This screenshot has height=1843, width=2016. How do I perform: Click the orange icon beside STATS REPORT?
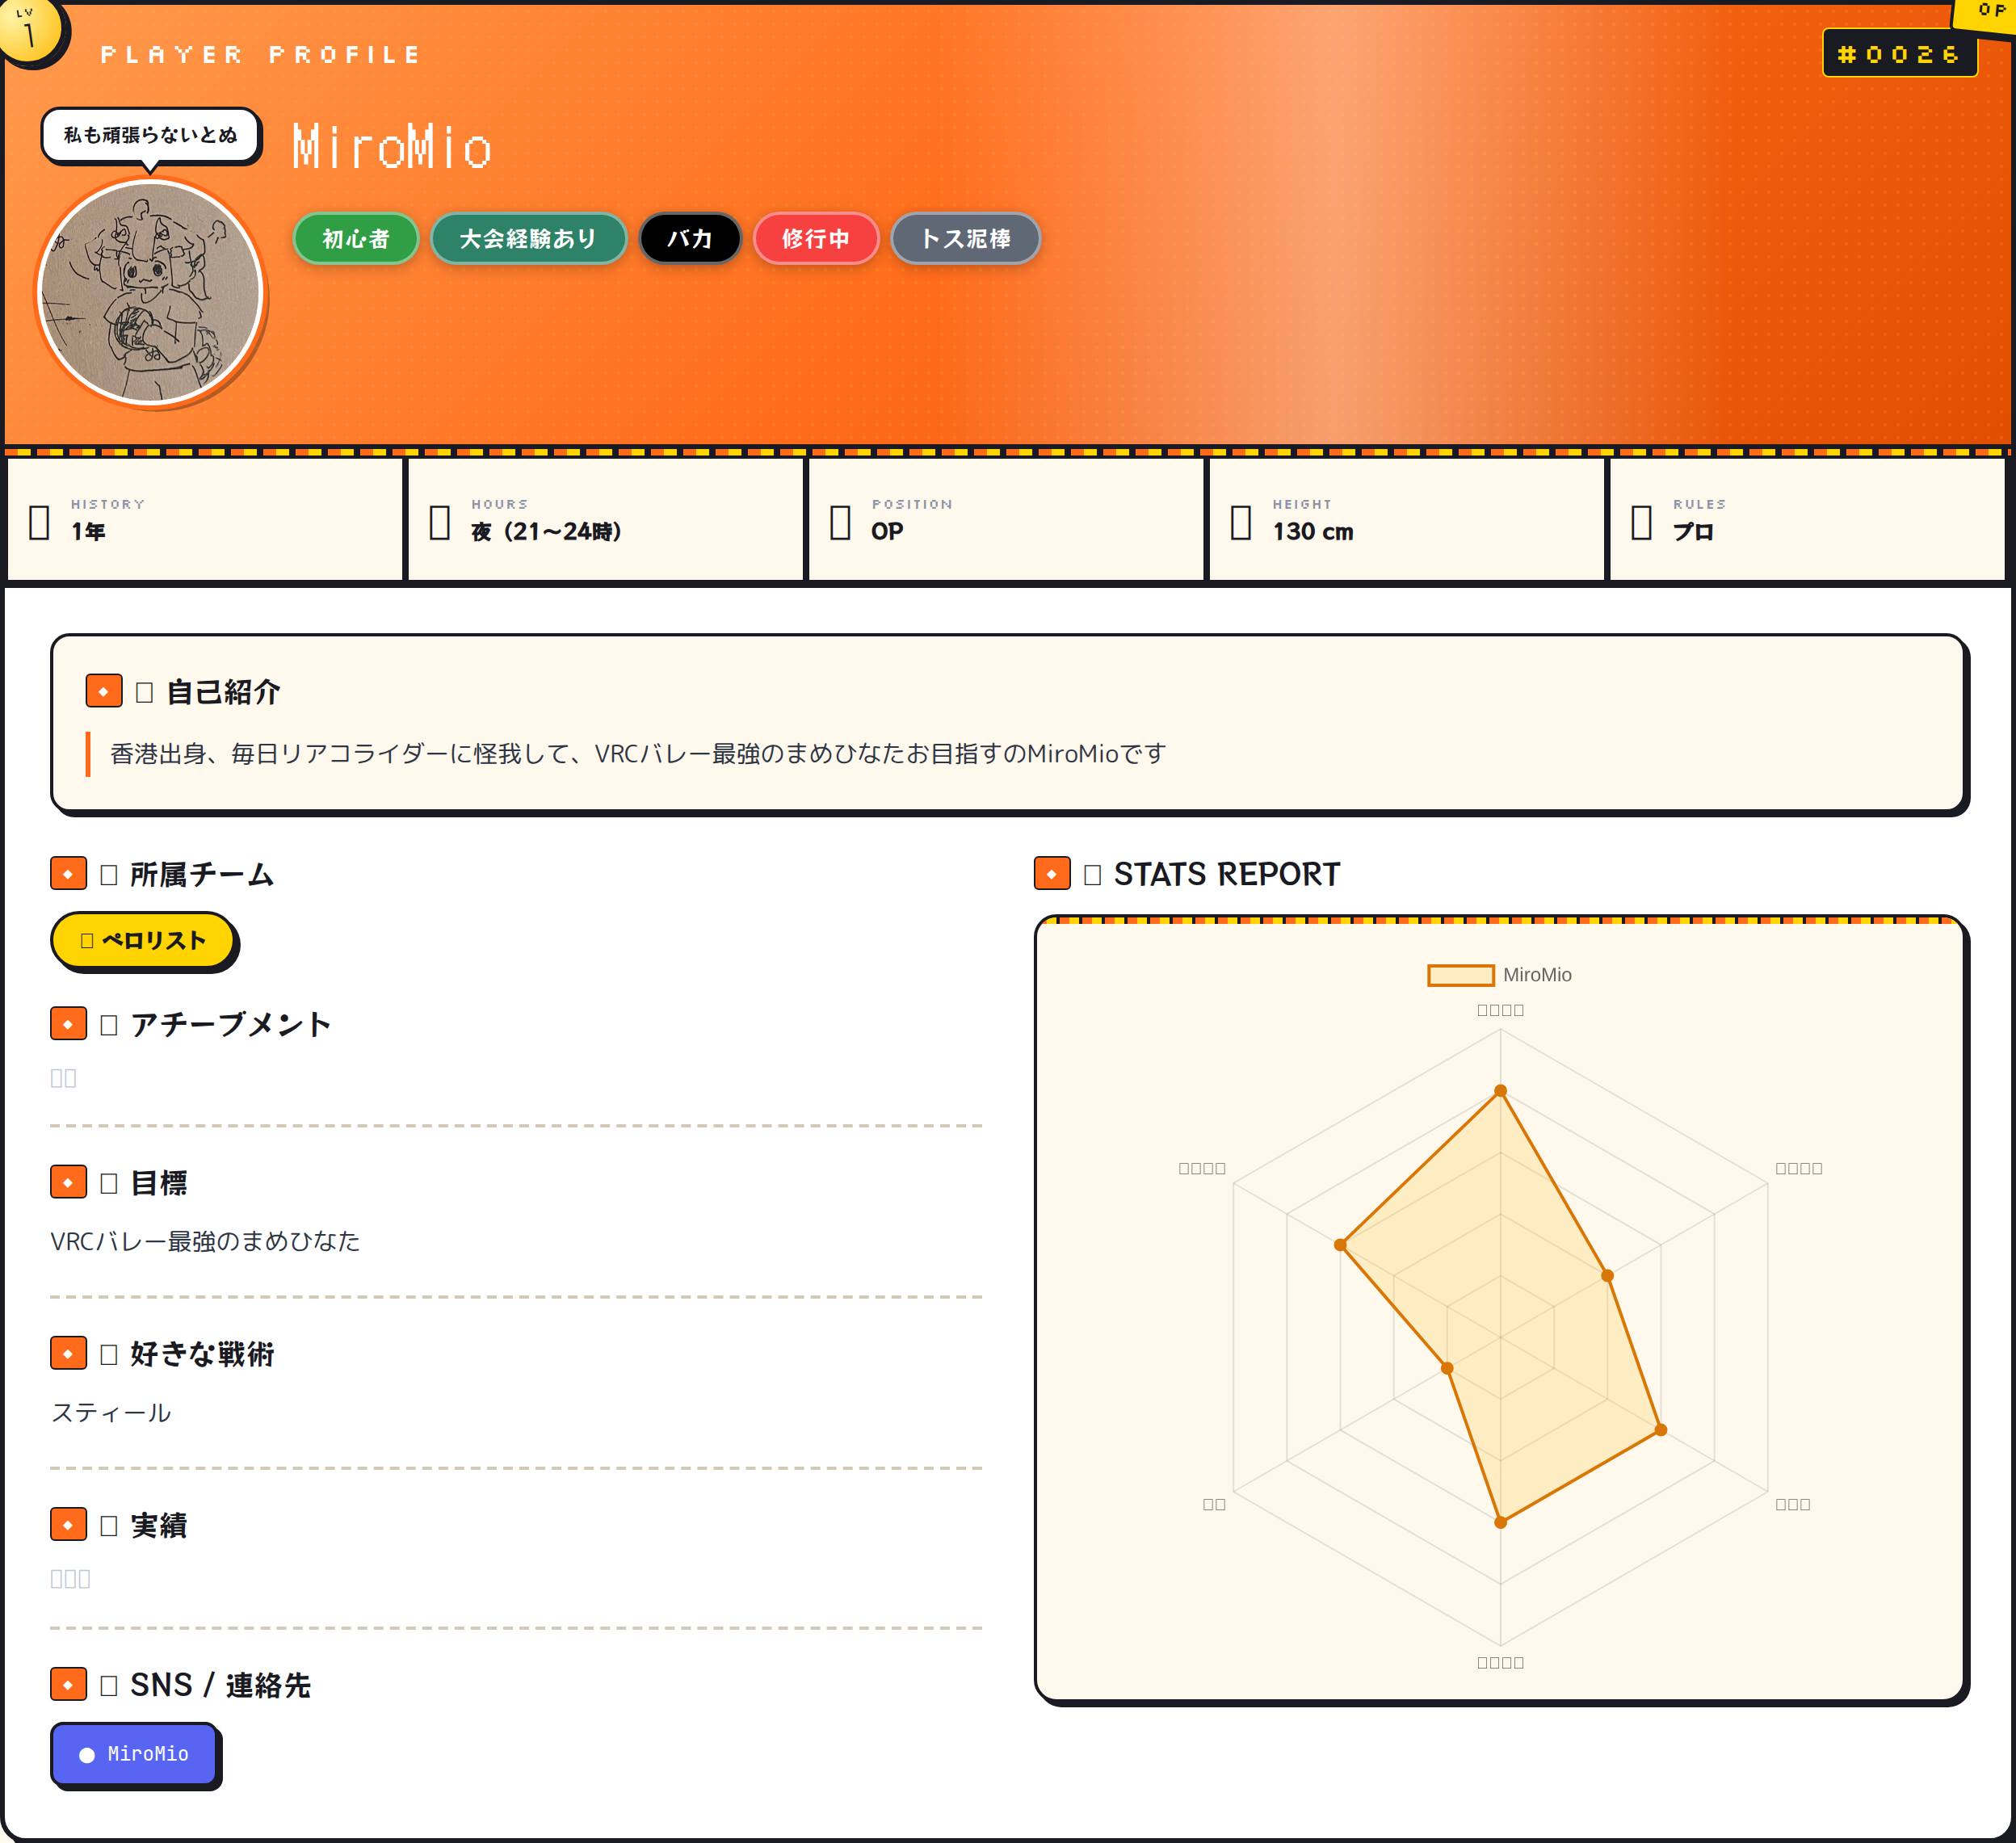(x=1052, y=873)
